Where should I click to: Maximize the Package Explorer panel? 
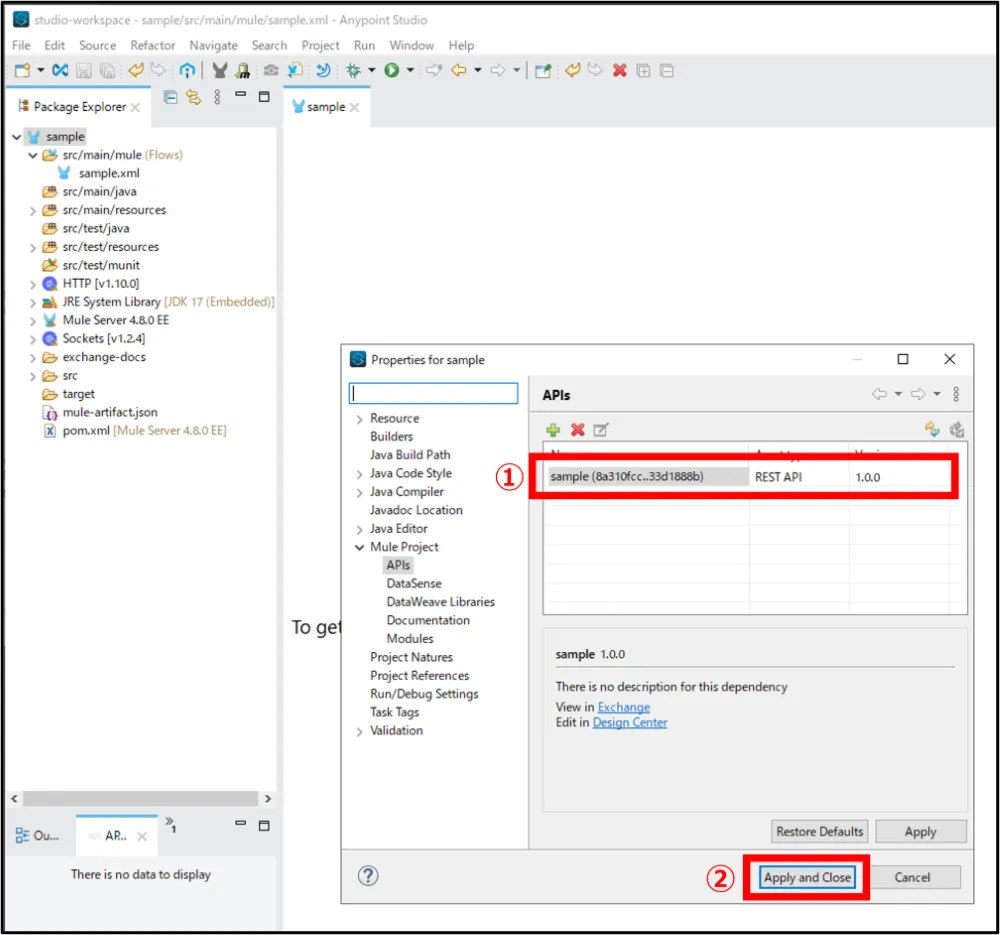(264, 97)
